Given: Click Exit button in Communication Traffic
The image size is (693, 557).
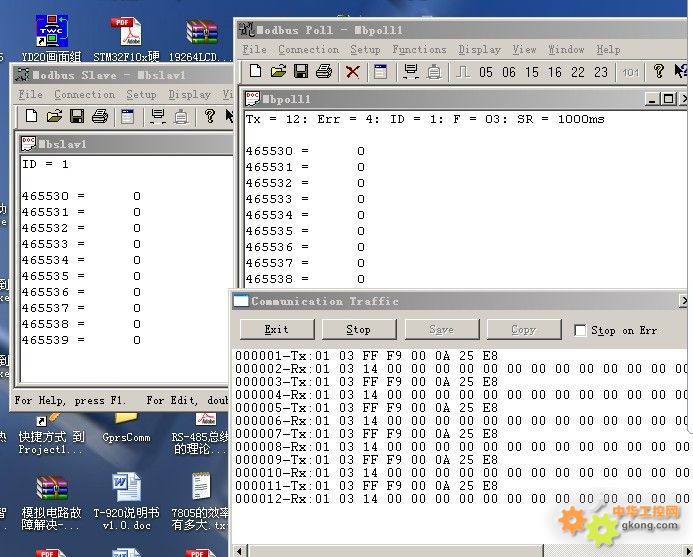Looking at the screenshot, I should pos(277,330).
